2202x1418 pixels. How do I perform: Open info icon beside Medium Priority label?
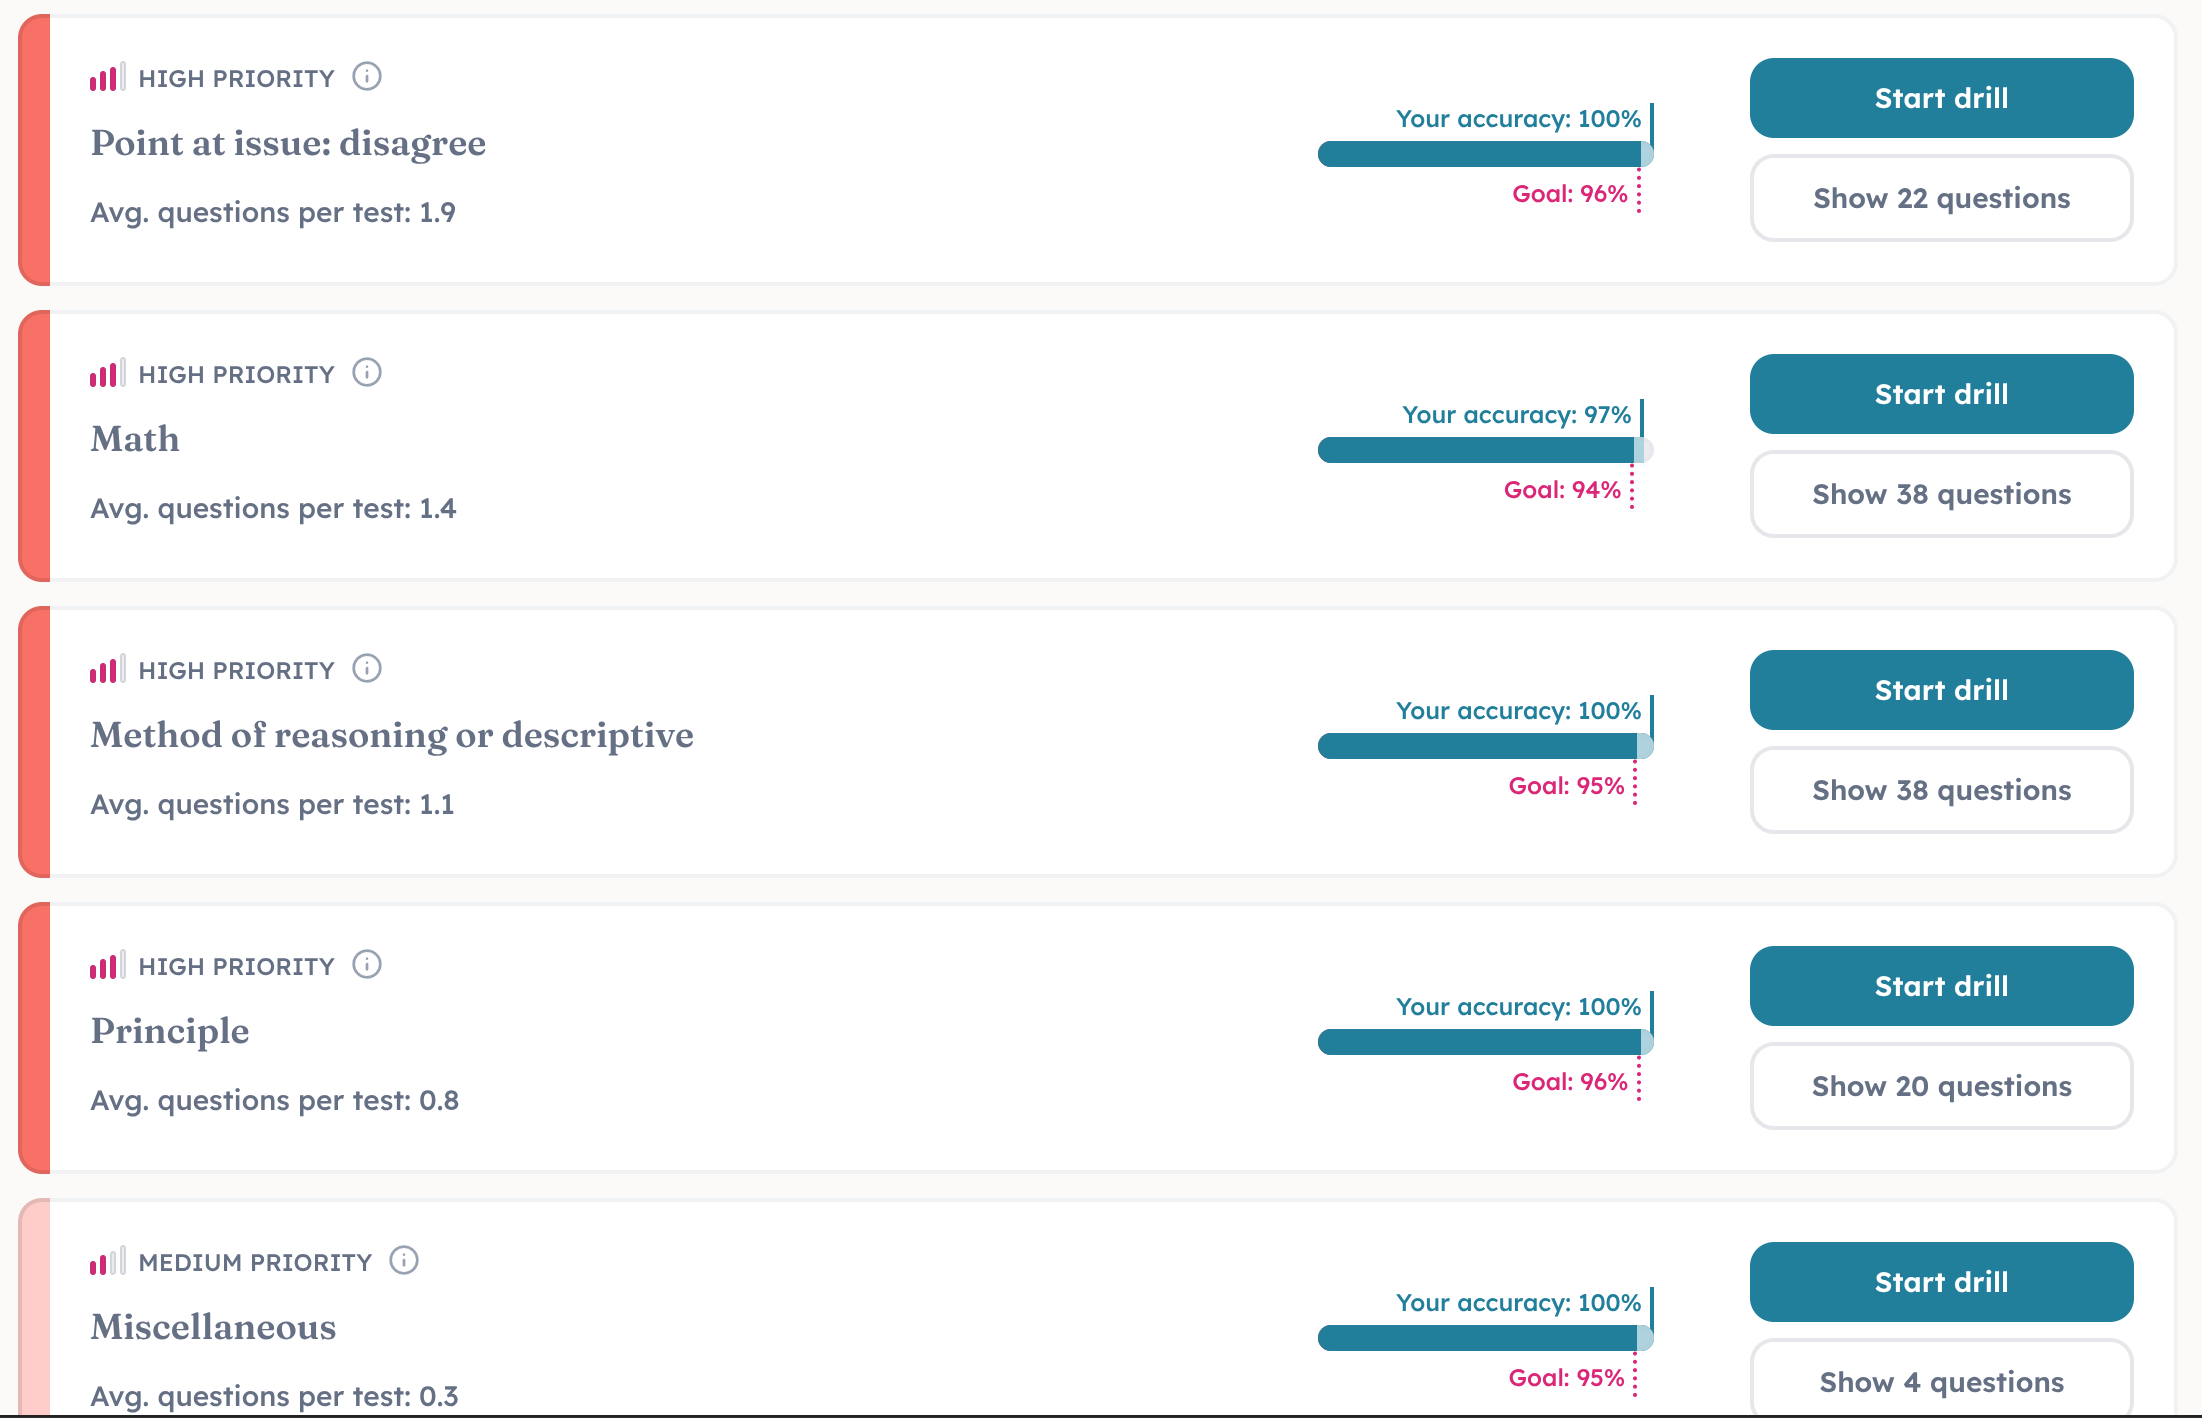pos(404,1261)
